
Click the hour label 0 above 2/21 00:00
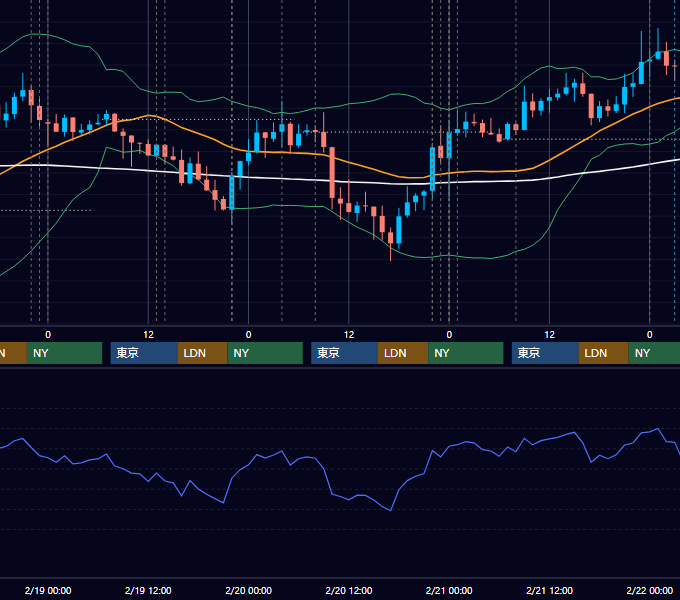click(449, 335)
